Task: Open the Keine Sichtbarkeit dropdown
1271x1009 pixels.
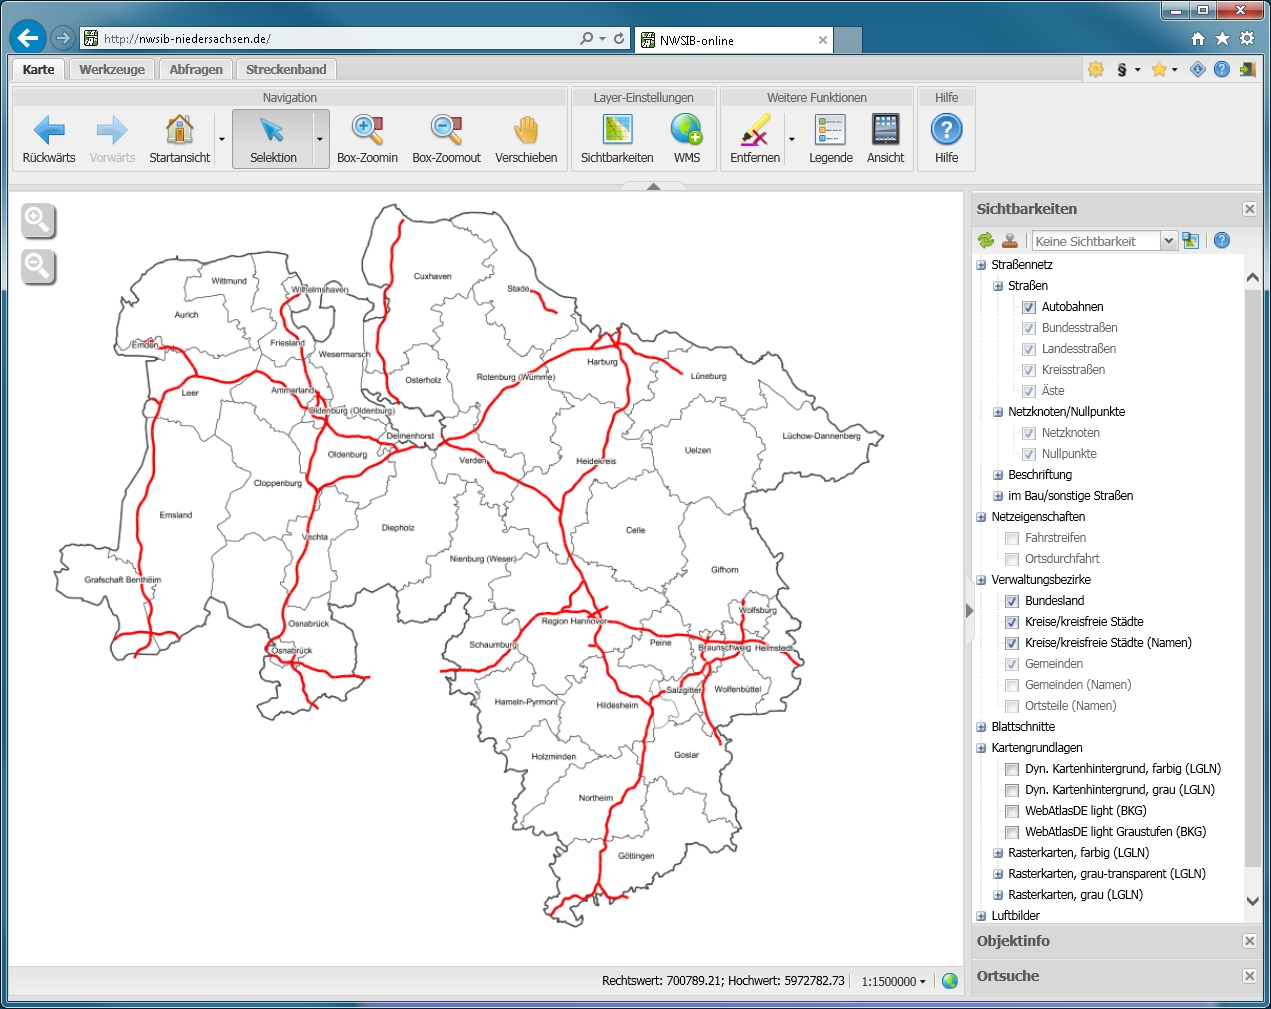Action: (x=1167, y=241)
